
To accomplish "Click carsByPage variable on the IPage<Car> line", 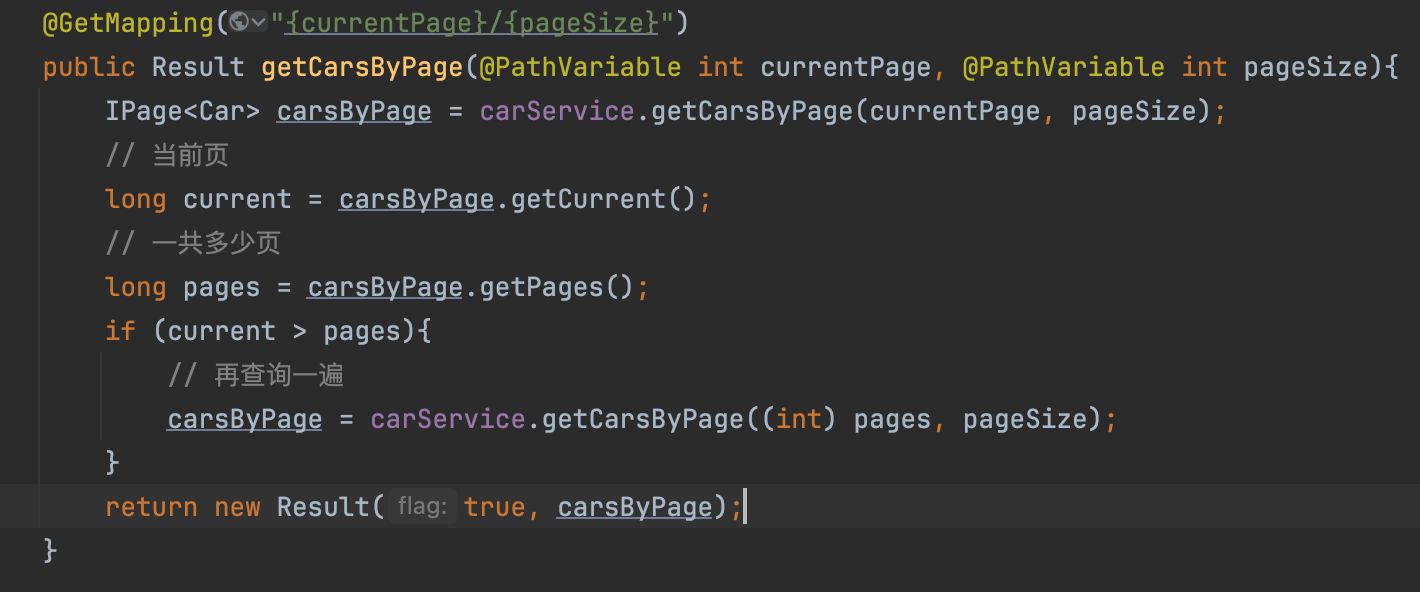I will (354, 111).
